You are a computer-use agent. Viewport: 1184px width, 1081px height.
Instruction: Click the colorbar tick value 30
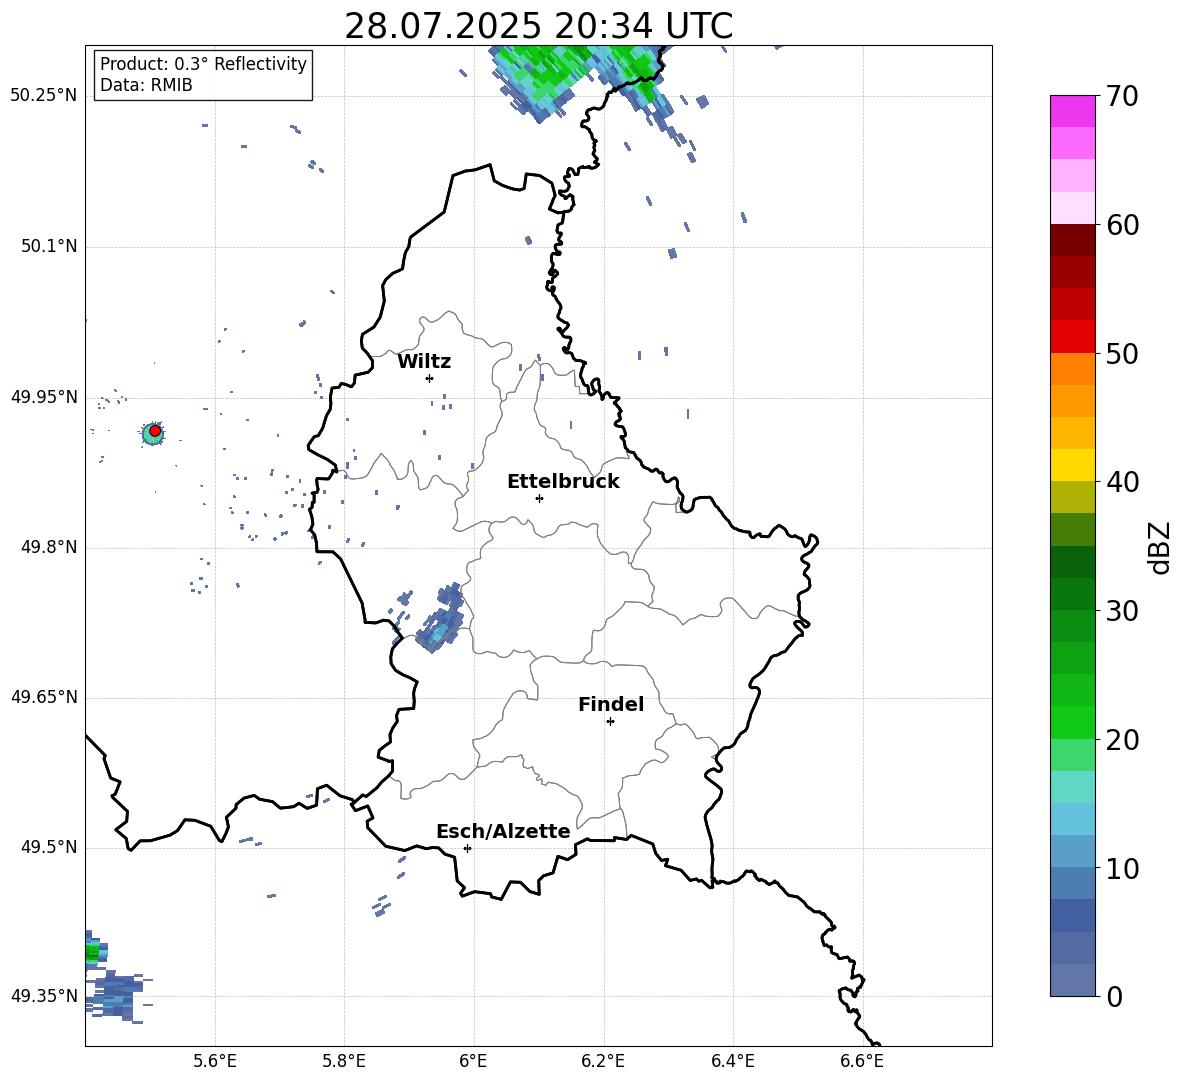click(1121, 611)
